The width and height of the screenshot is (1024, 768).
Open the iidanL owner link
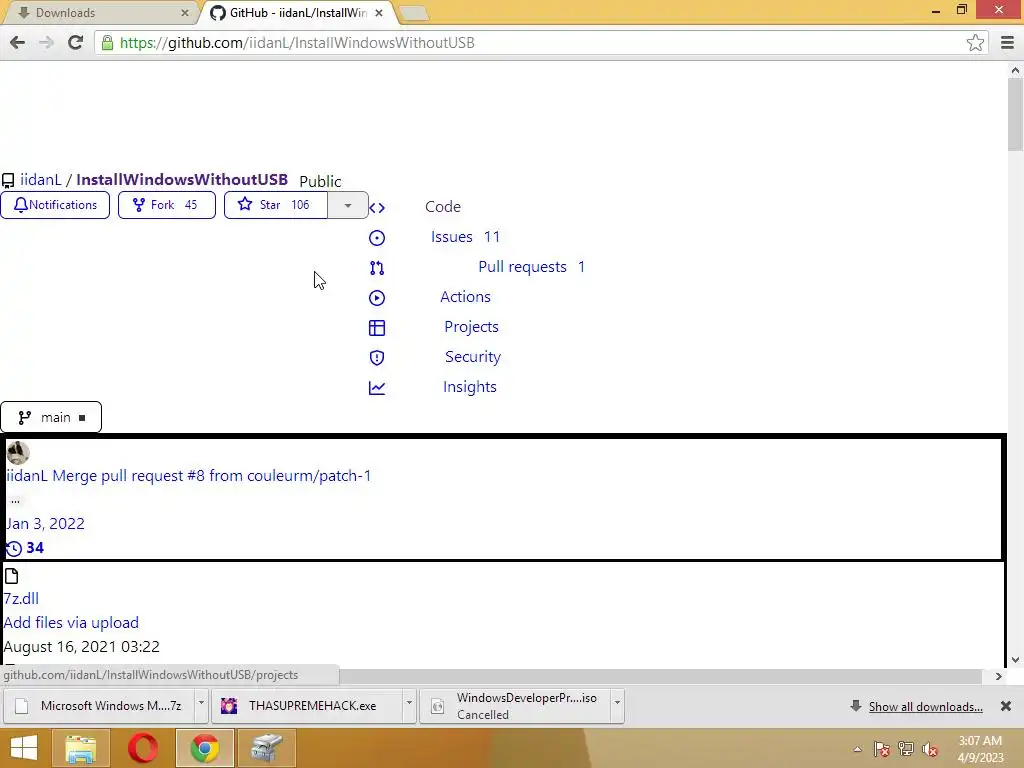coord(40,180)
